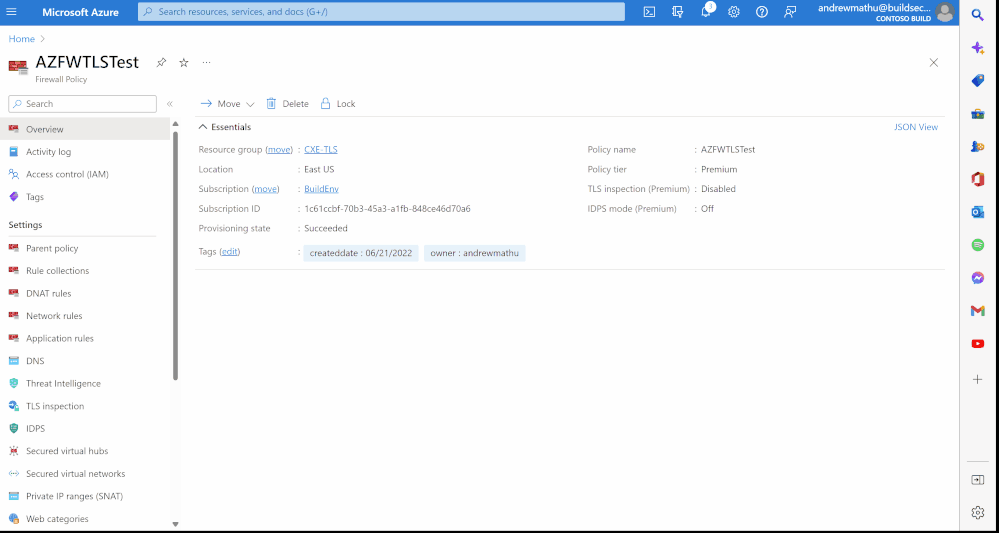Open the Outlook icon in sidebar
Image resolution: width=999 pixels, height=533 pixels.
coord(977,212)
